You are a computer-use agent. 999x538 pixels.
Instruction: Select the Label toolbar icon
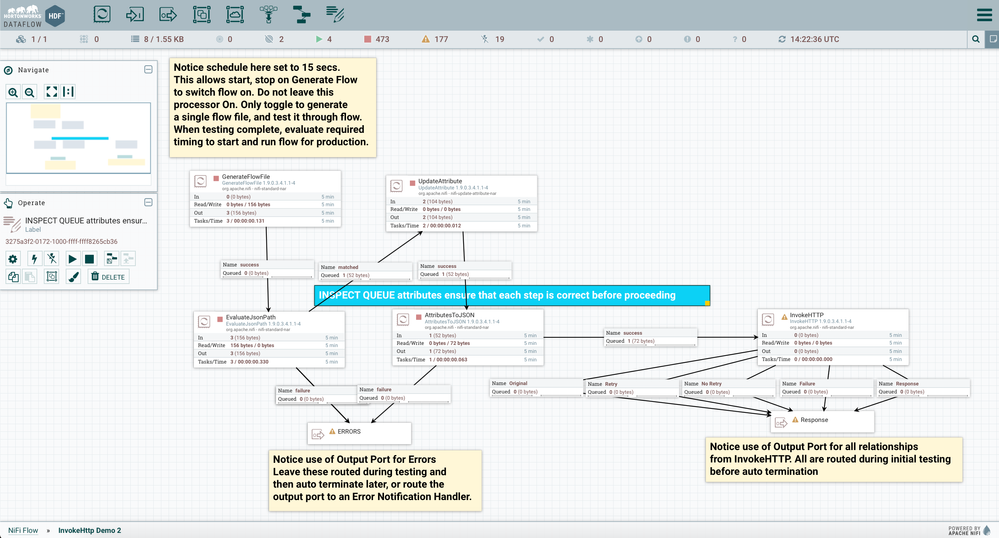[x=335, y=14]
